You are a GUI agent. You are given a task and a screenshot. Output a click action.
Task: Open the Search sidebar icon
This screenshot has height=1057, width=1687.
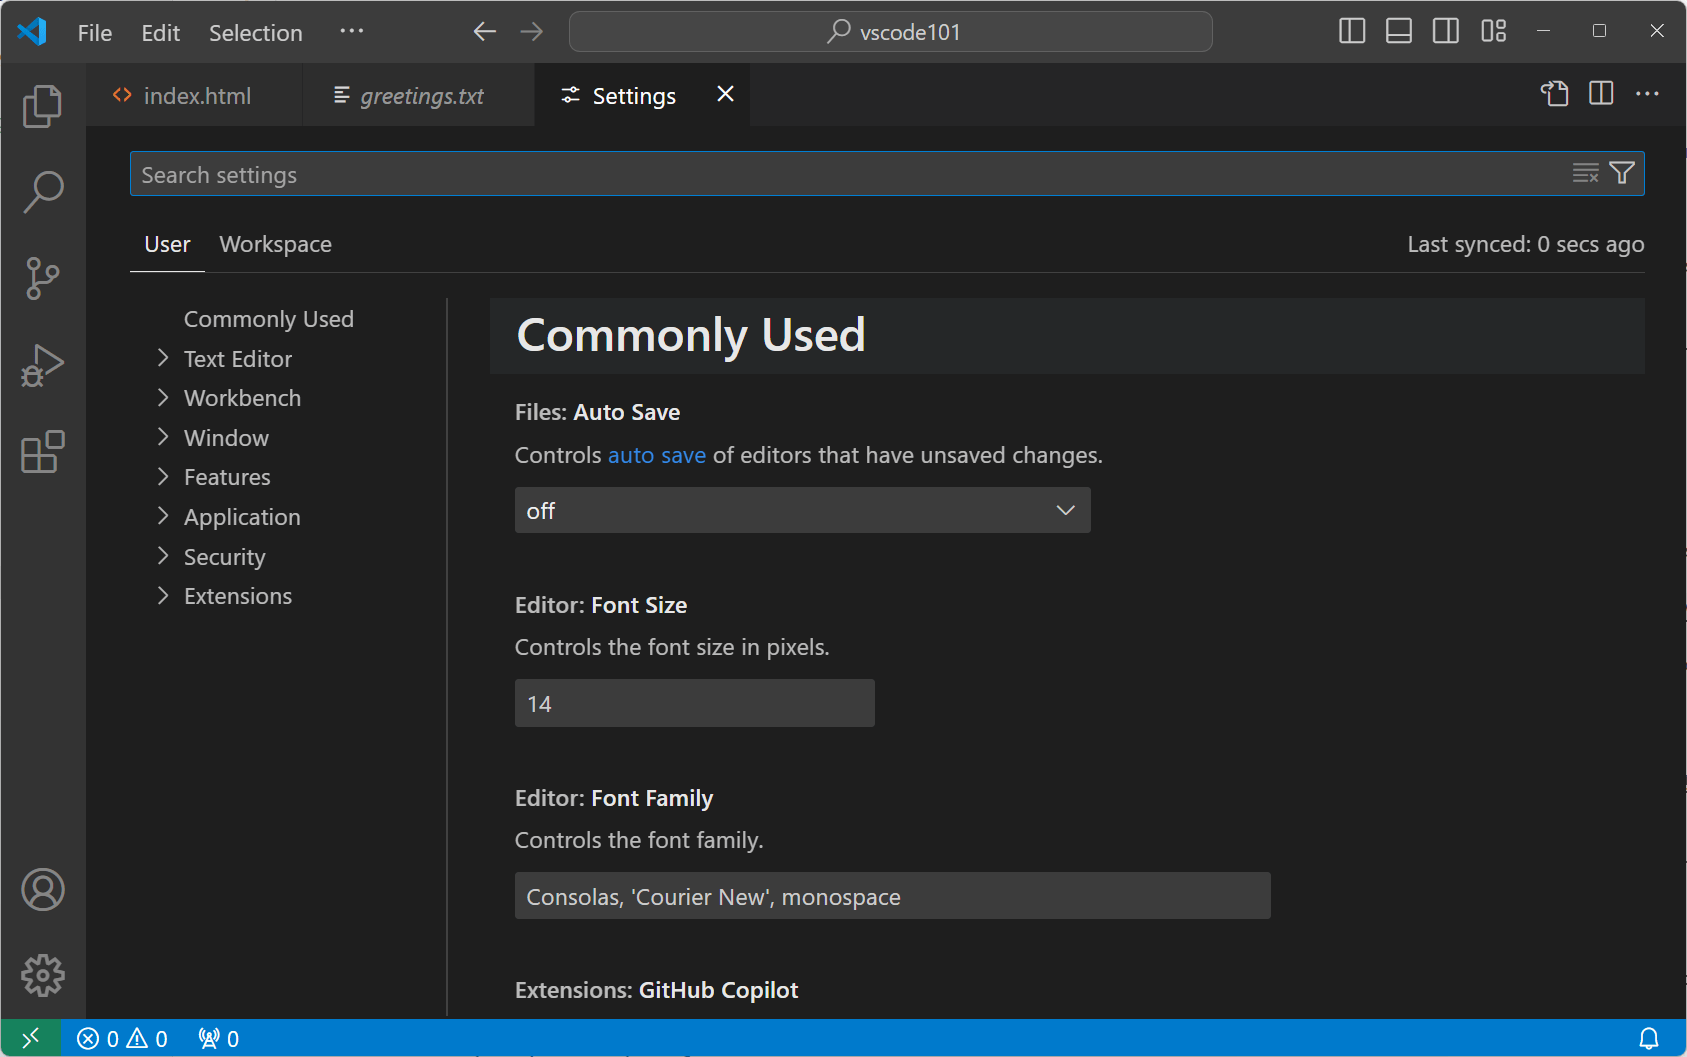[x=42, y=192]
